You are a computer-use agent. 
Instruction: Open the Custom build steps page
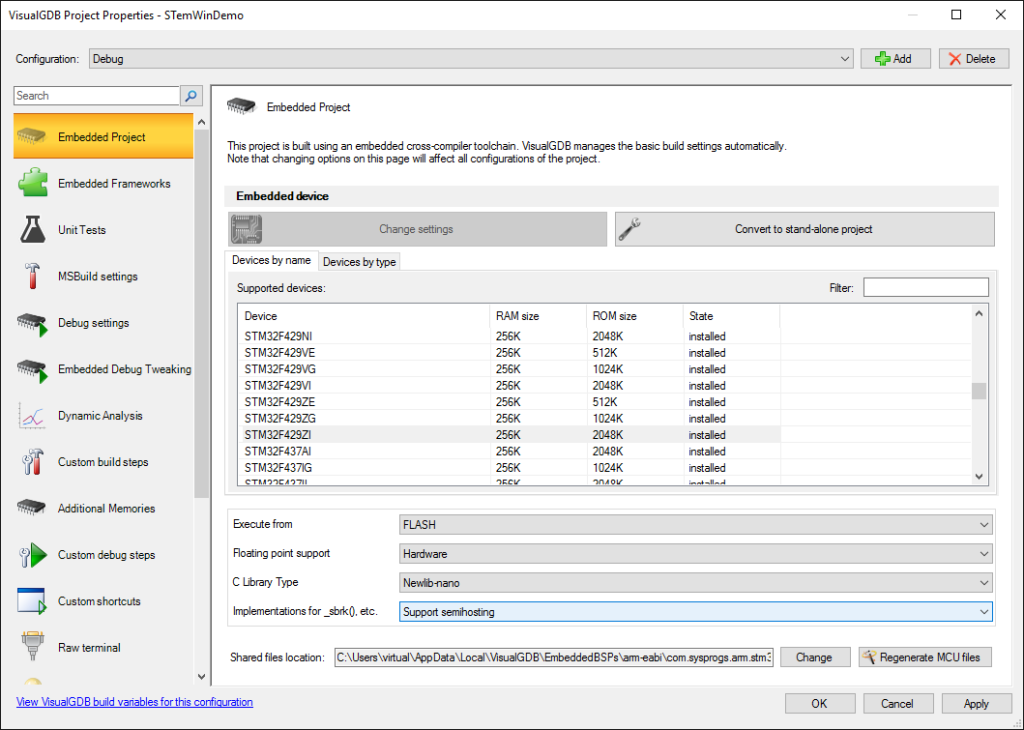point(103,462)
